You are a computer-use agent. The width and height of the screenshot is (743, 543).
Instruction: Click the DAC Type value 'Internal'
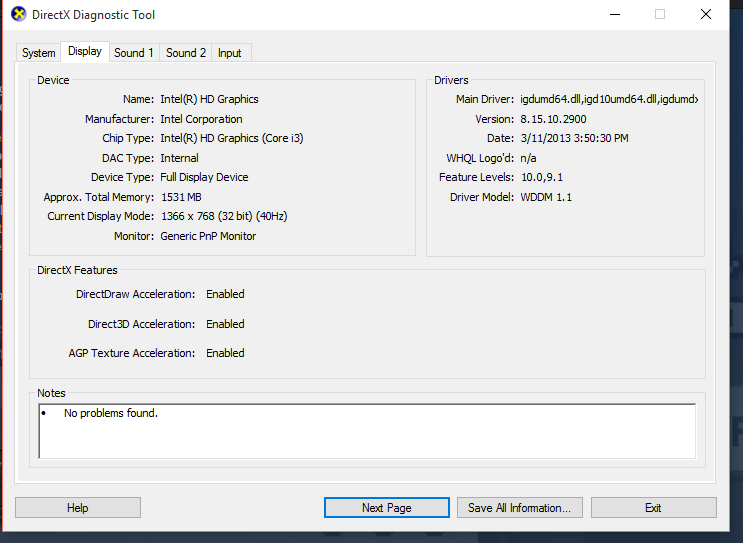[179, 158]
